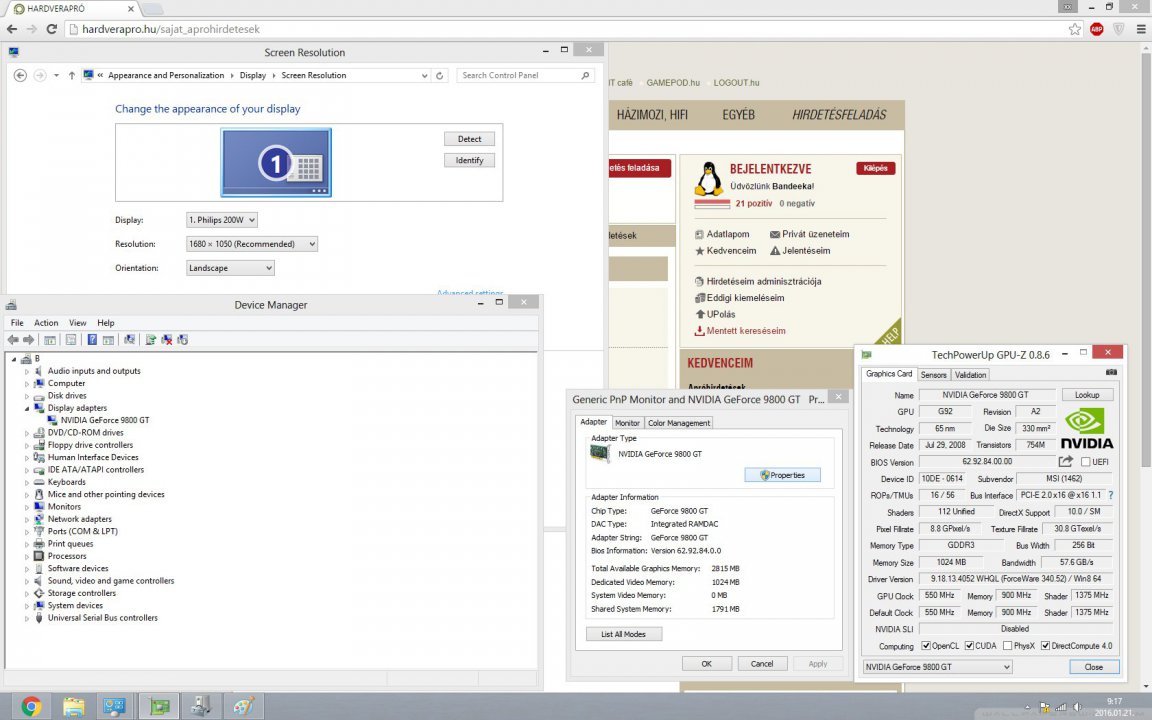Toggle the OpenCL checkbox in GPU-Z

tap(926, 646)
